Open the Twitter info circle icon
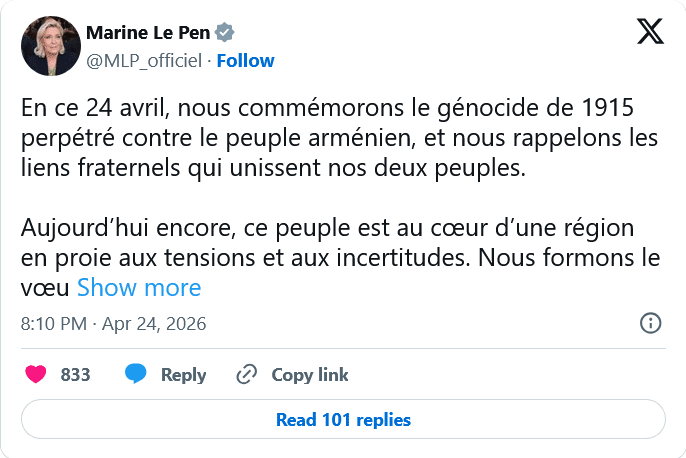This screenshot has height=458, width=686. pos(649,323)
